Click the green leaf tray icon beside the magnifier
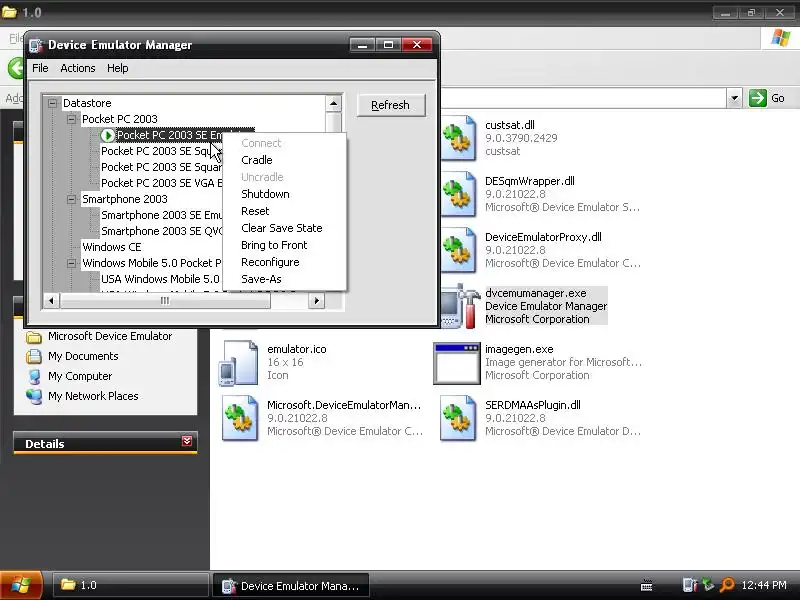Image resolution: width=800 pixels, height=600 pixels. click(x=708, y=585)
